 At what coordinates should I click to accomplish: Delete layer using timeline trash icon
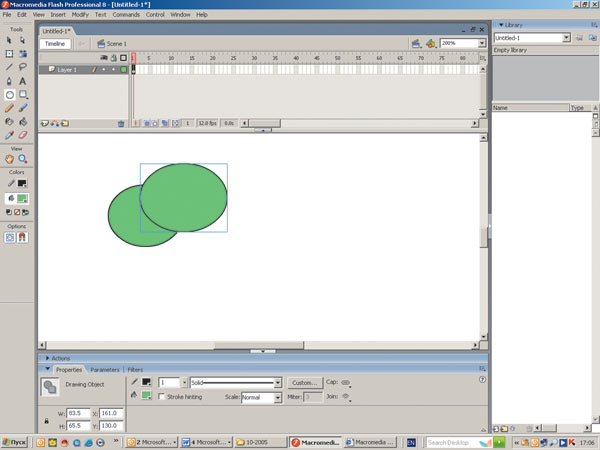(x=121, y=123)
